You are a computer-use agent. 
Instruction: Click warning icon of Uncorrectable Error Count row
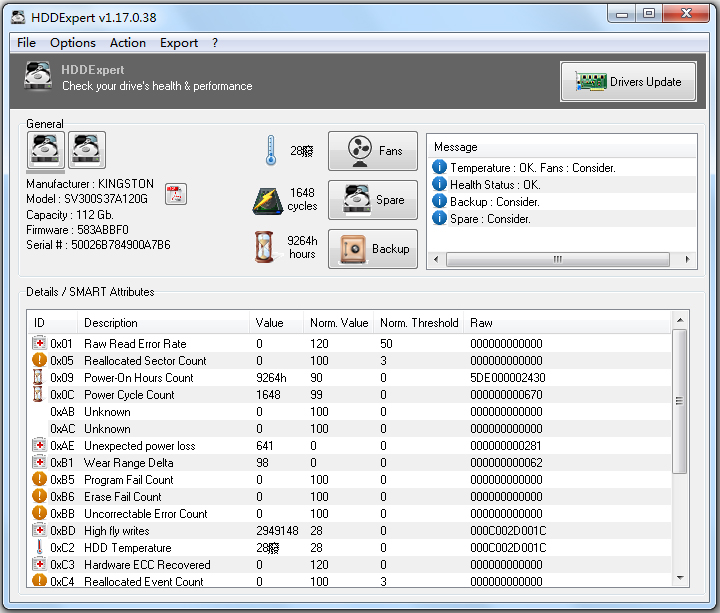[39, 513]
